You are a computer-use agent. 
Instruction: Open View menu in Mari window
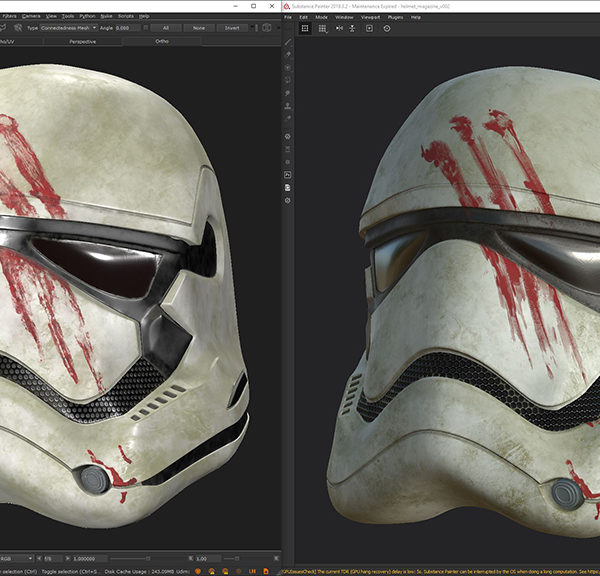coord(51,16)
